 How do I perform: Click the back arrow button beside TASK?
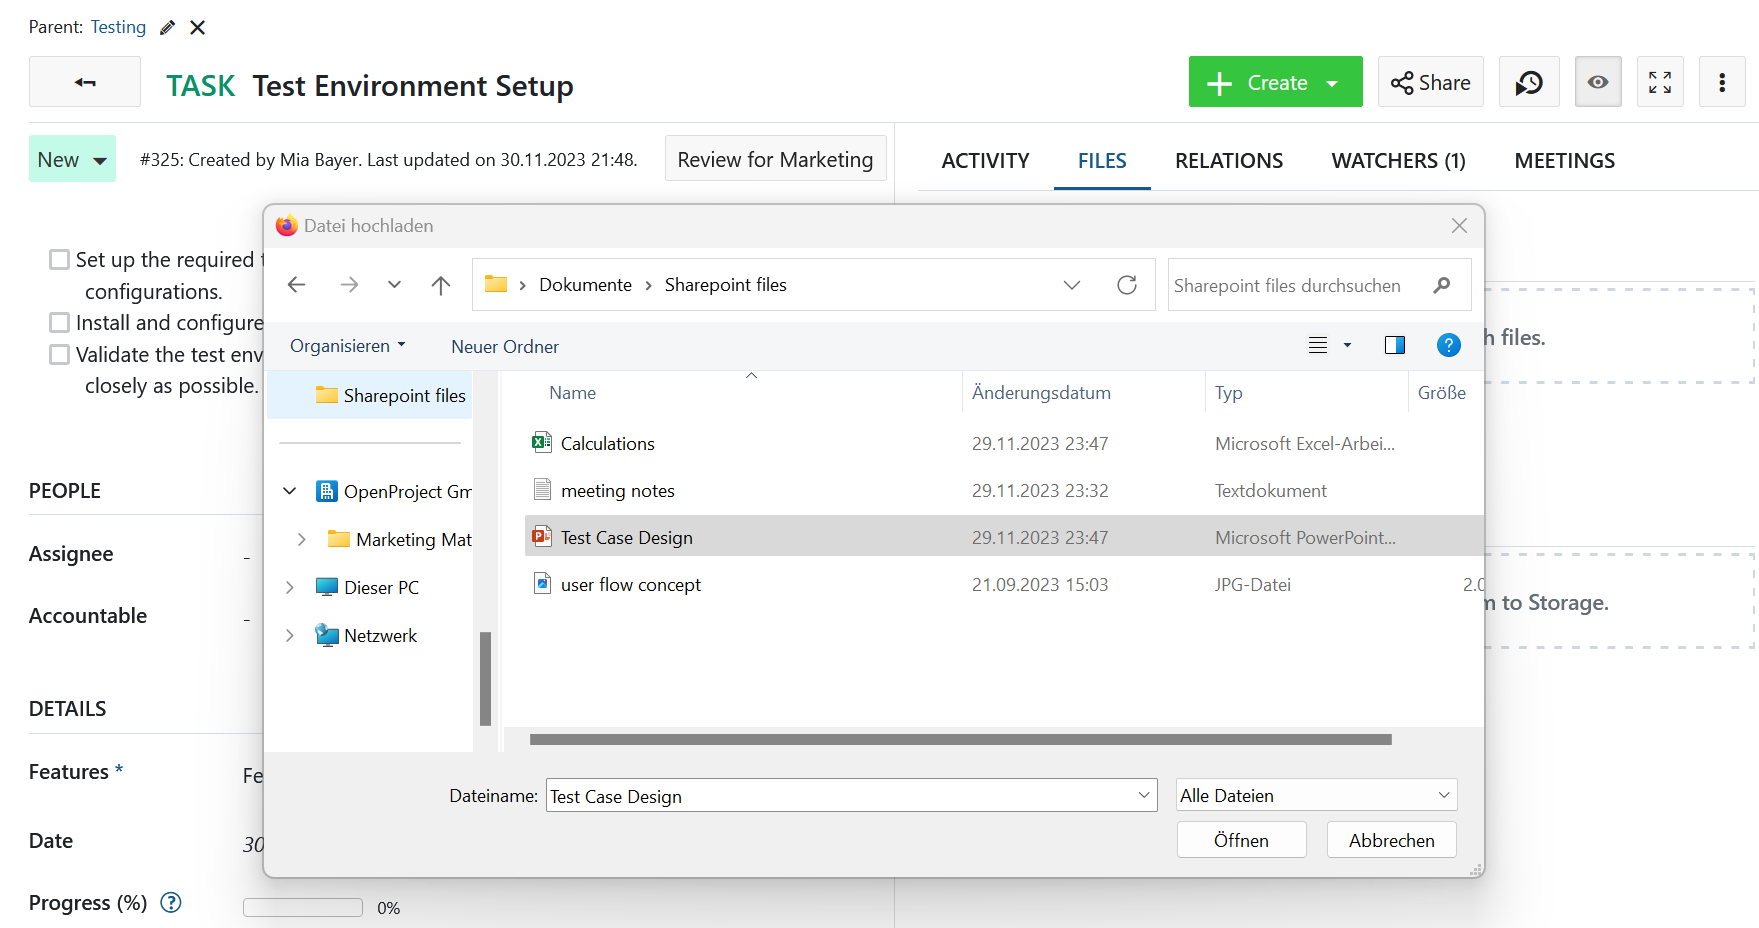(x=85, y=83)
